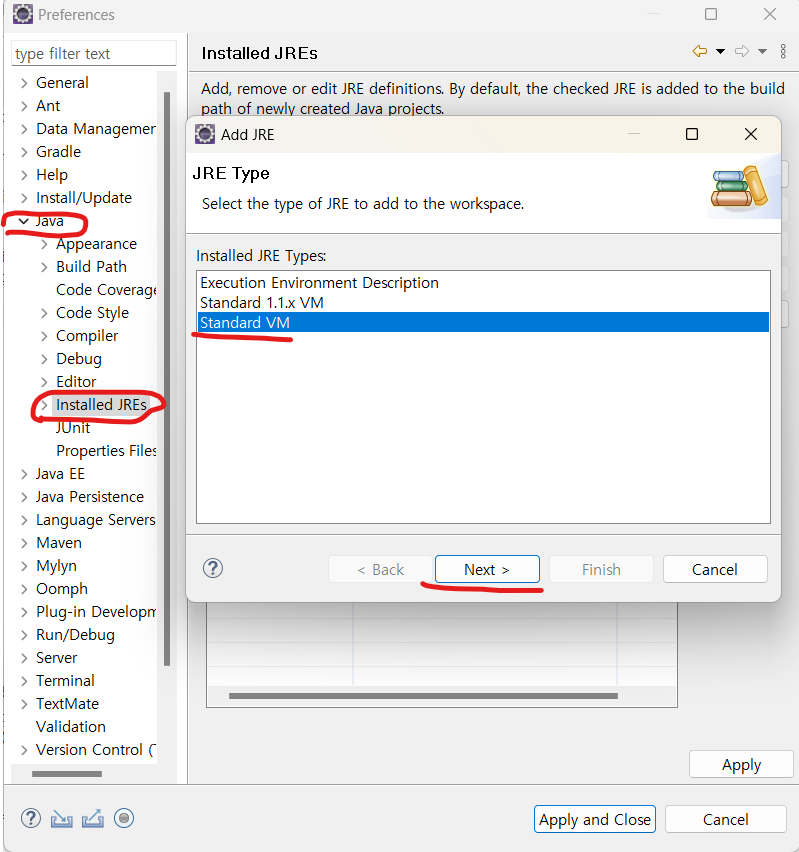Click Apply and Close

point(595,819)
